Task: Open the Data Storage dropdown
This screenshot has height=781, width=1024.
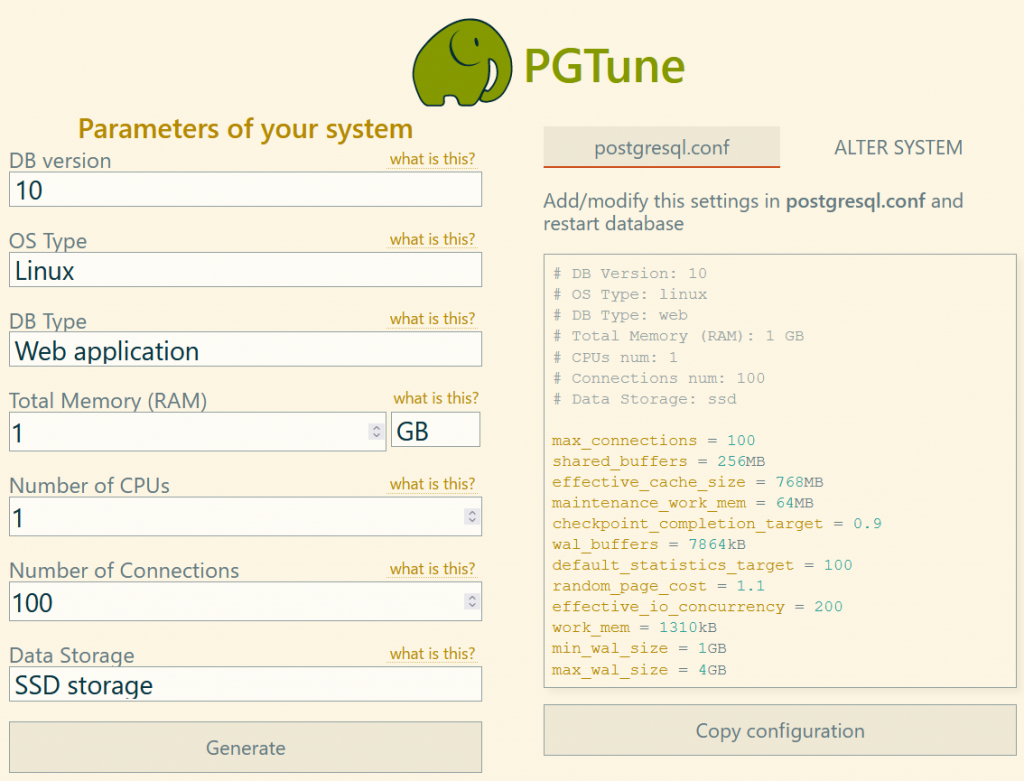Action: click(x=245, y=685)
